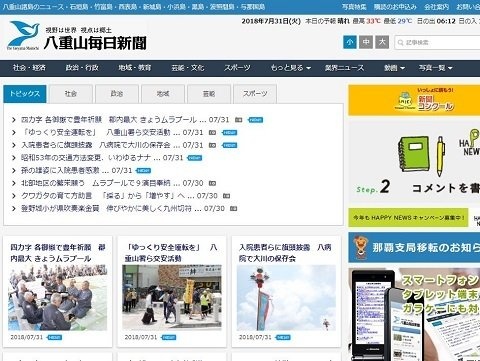Open 地域・教育 in the navigation bar
Viewport: 480px width, 361px height.
[x=135, y=68]
